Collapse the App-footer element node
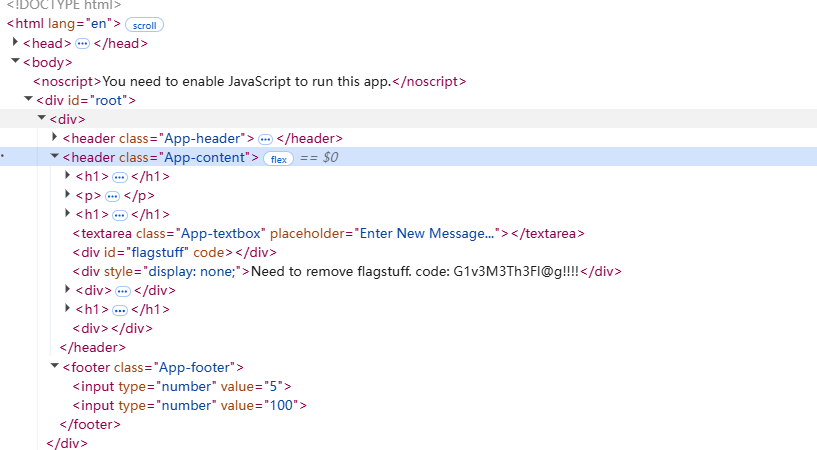The width and height of the screenshot is (817, 450). (x=54, y=367)
